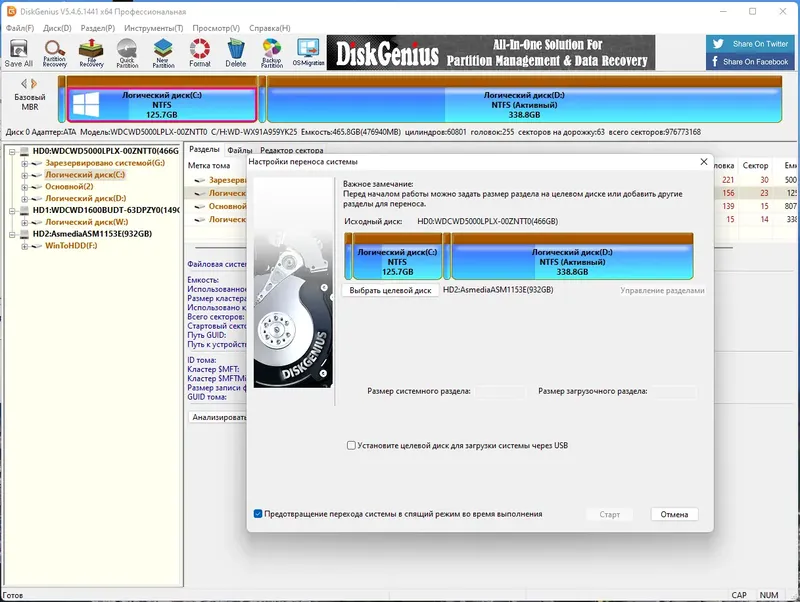Click the Размер системного раздела field

(x=499, y=391)
